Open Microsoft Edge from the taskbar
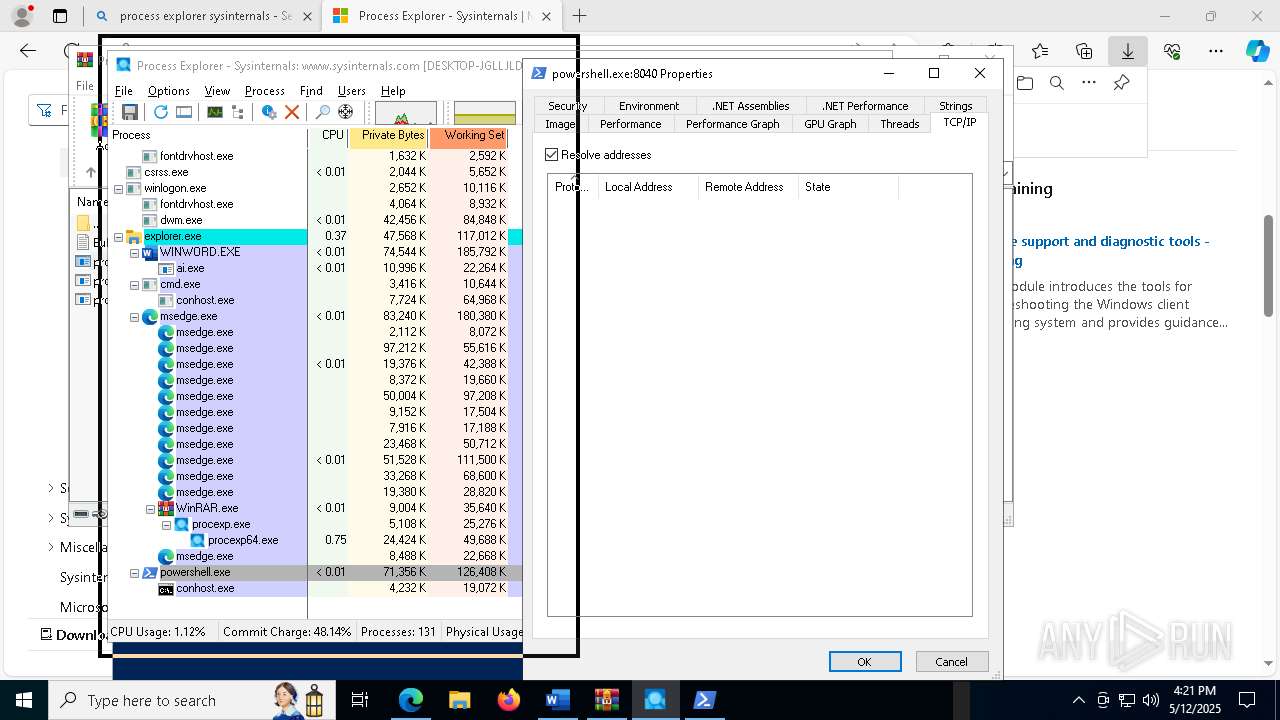Screen dimensions: 1280x720 coord(411,700)
